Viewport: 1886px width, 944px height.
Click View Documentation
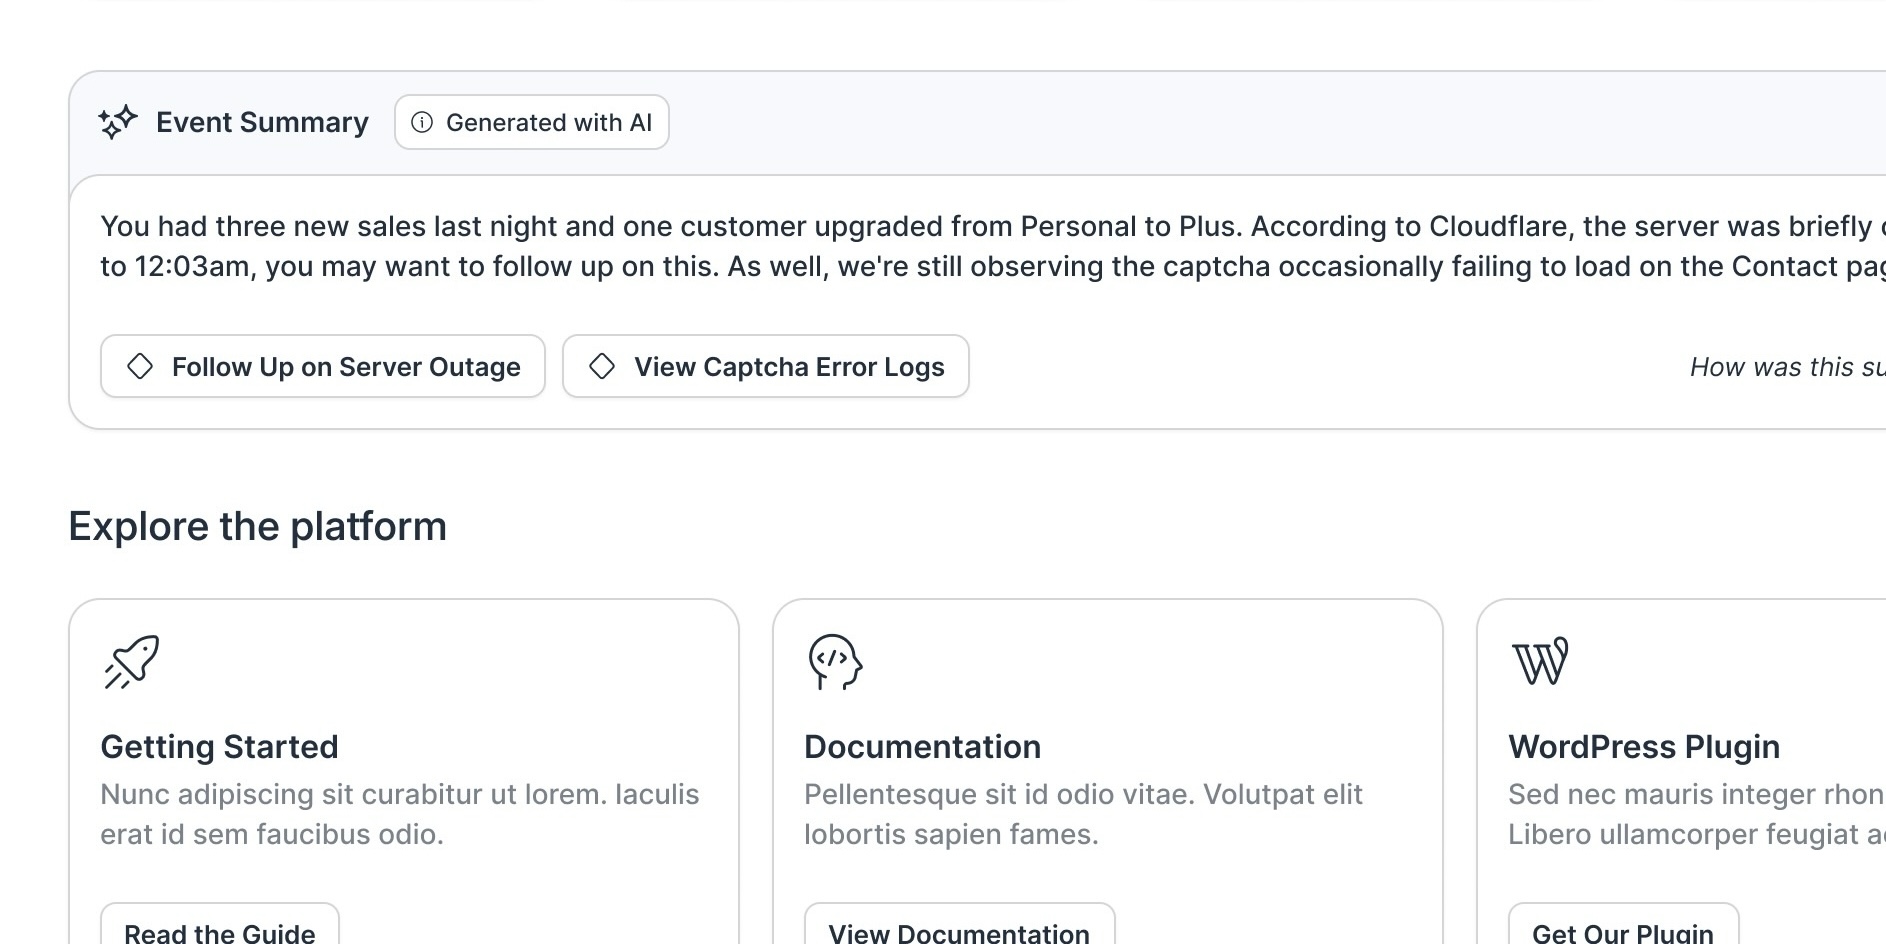coord(958,931)
